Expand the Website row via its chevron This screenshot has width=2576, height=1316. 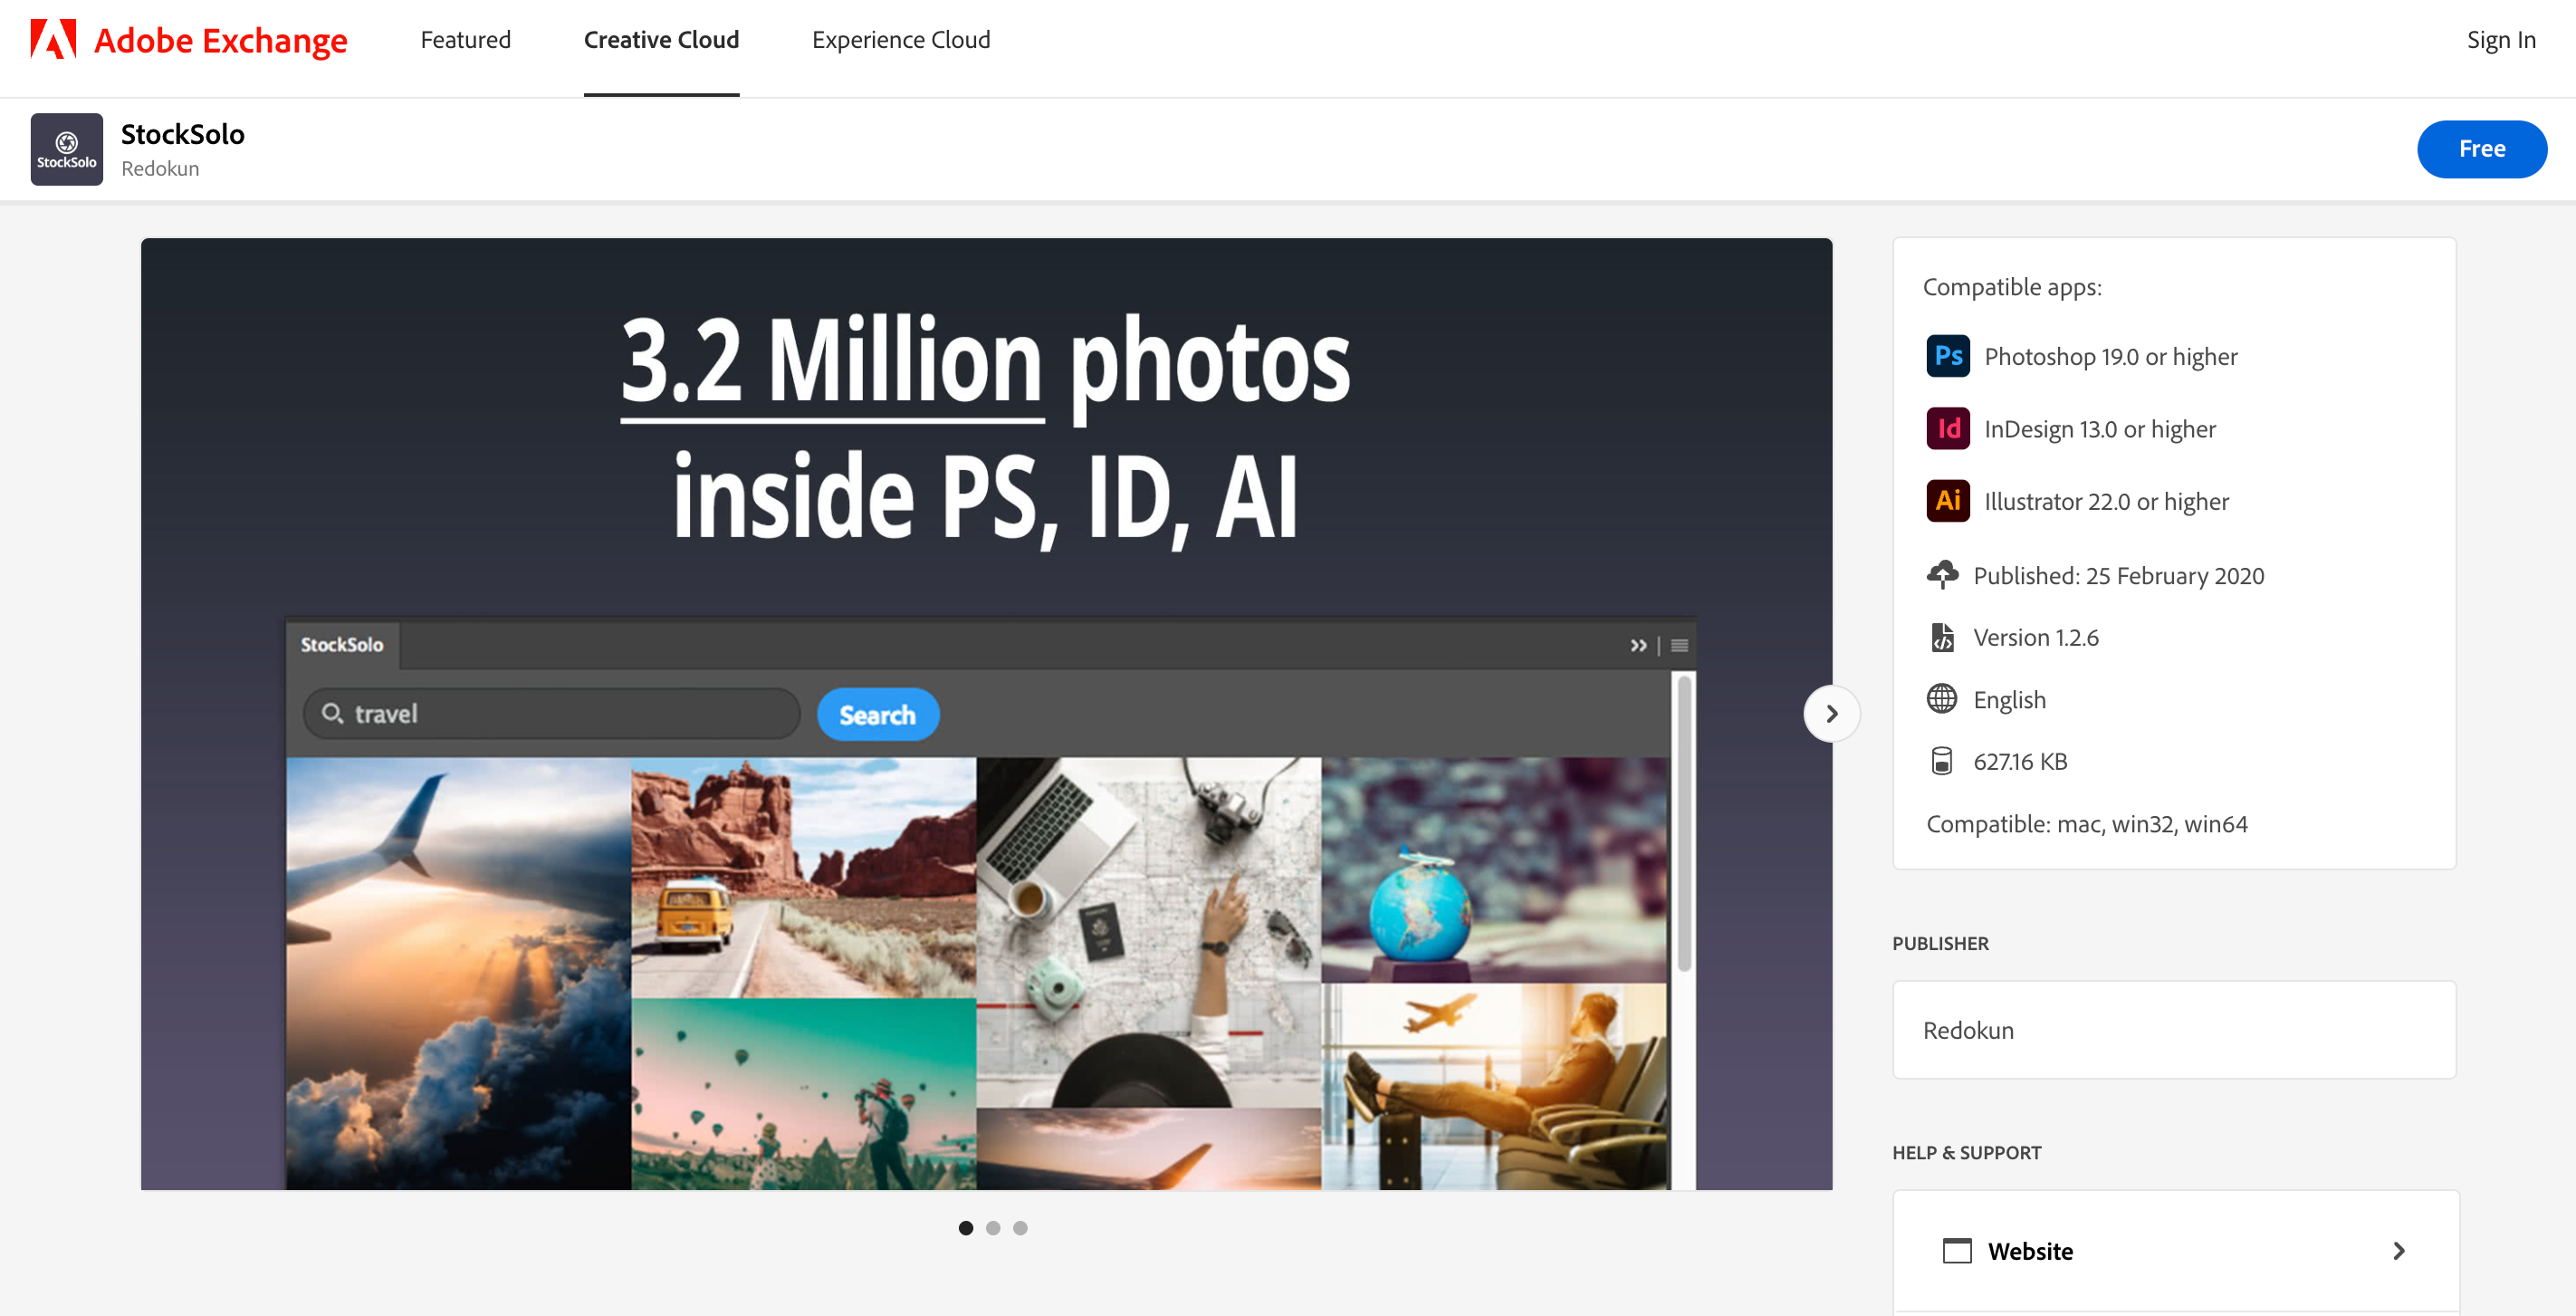2399,1250
